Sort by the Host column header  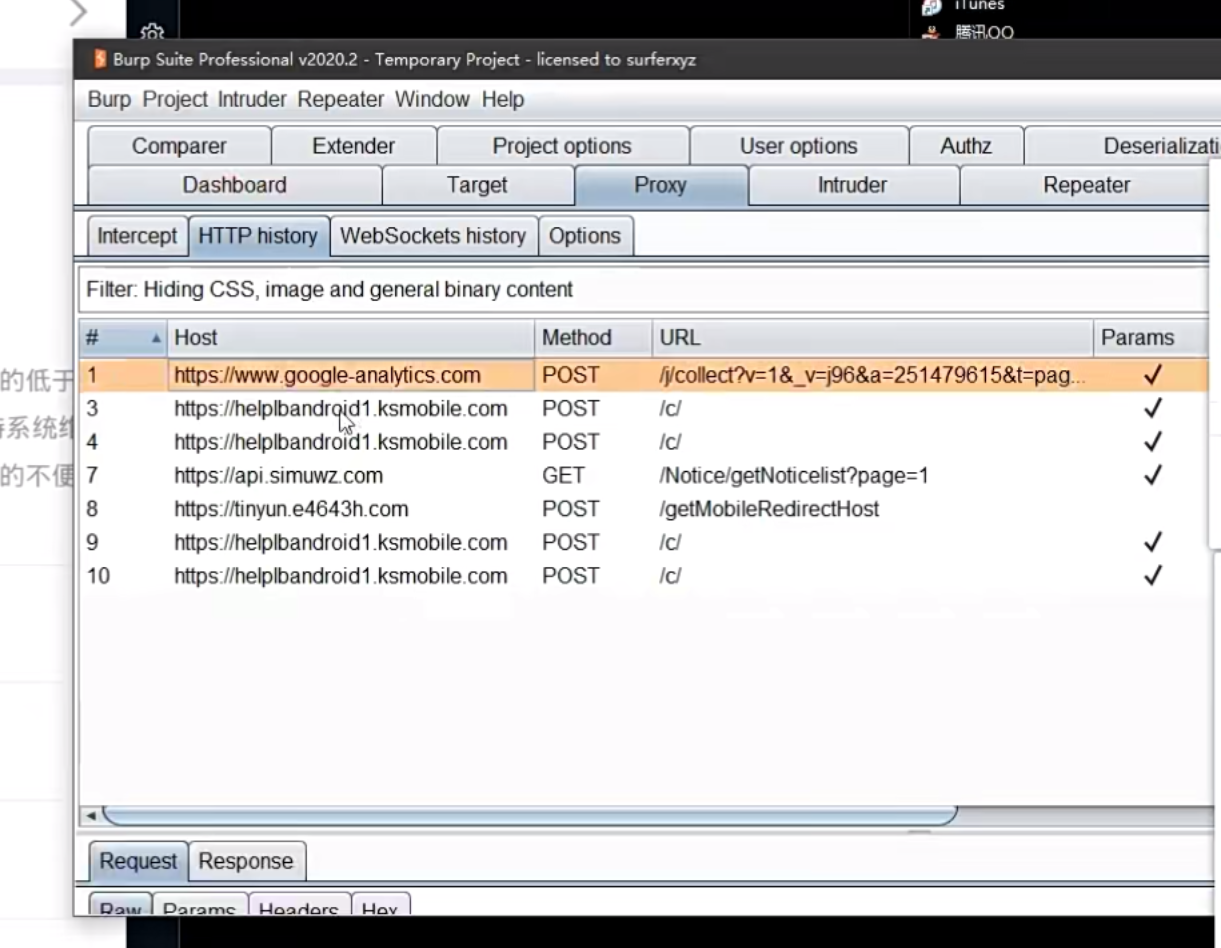coord(350,338)
